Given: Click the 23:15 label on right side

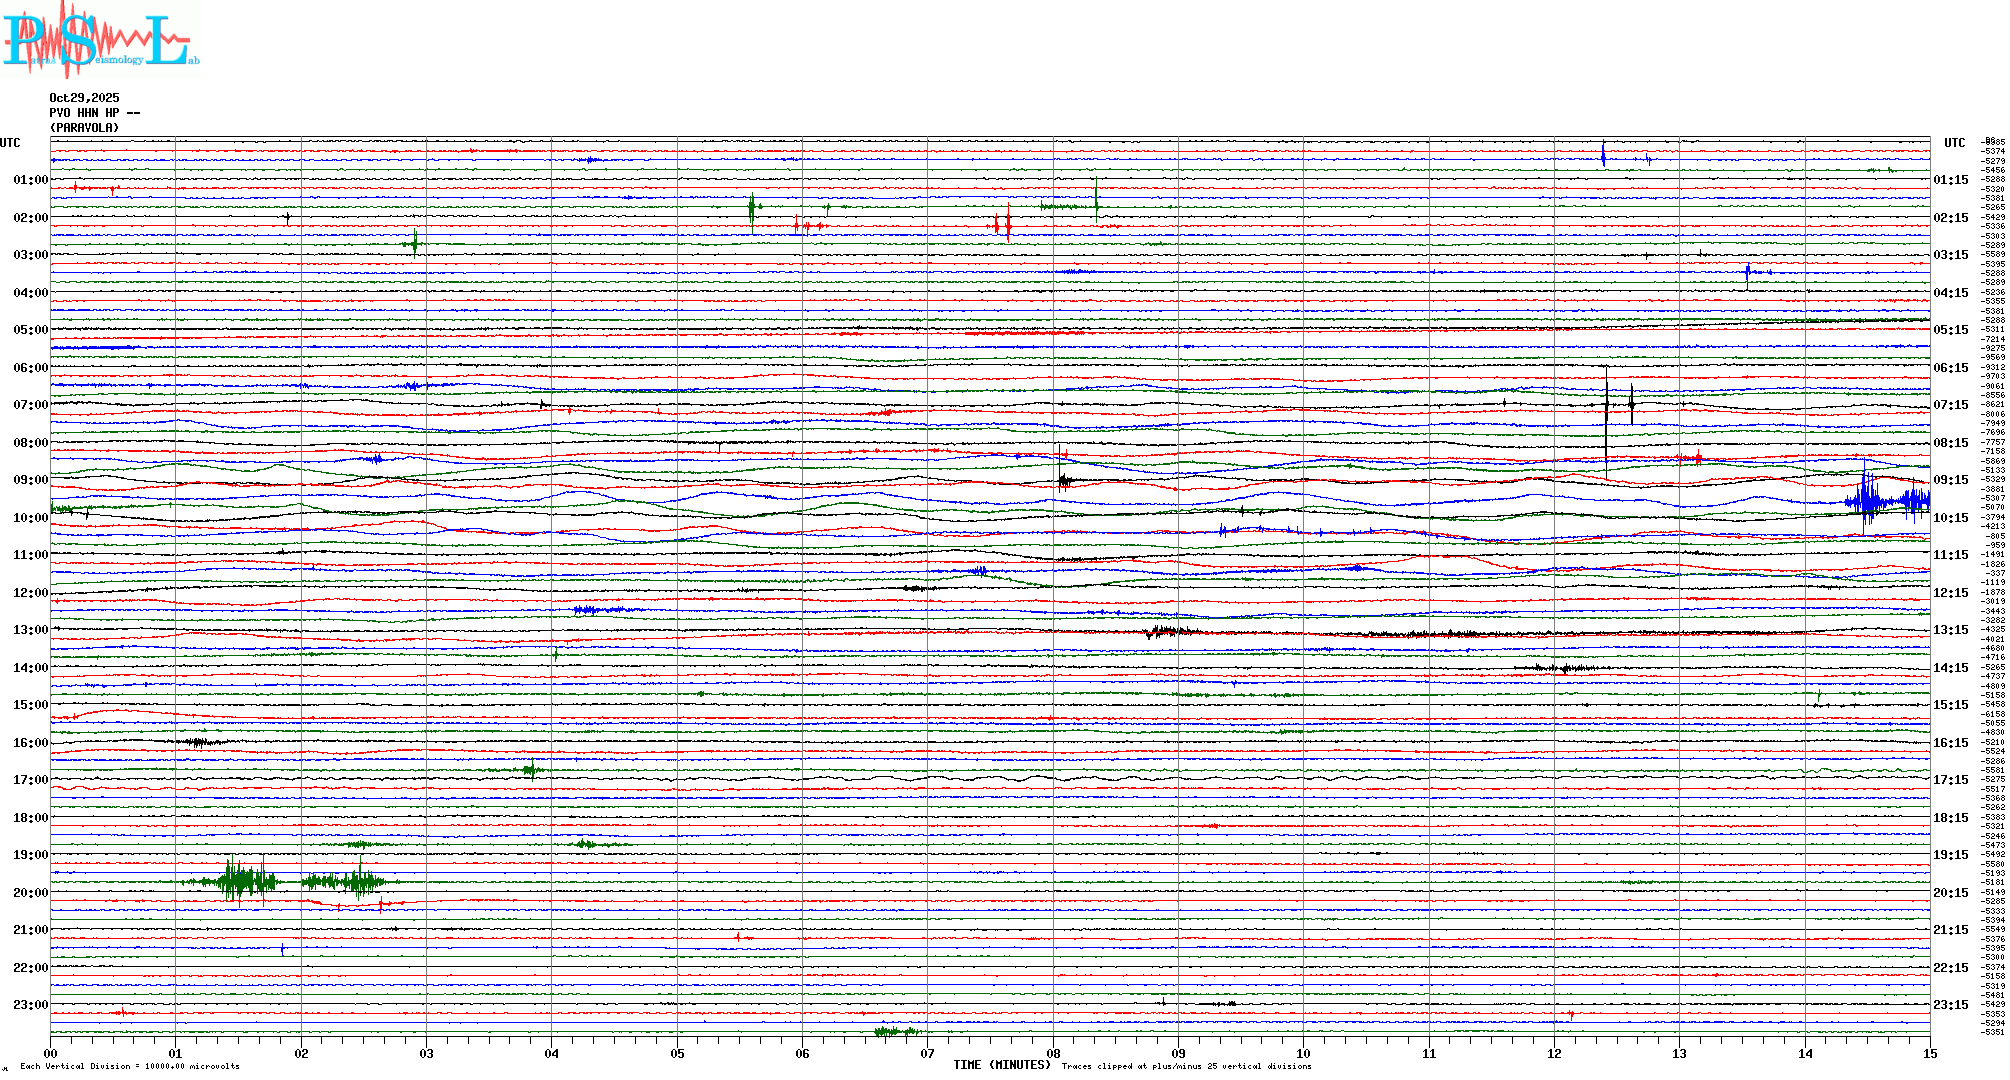Looking at the screenshot, I should point(1950,1005).
